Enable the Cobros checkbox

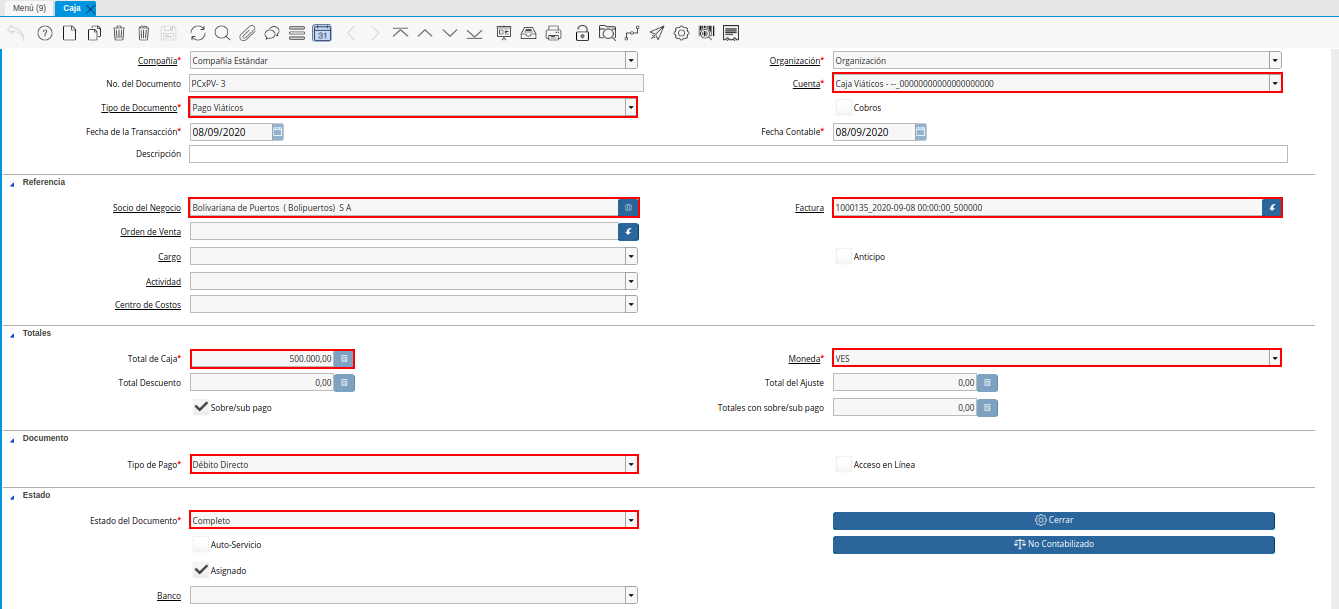tap(844, 107)
